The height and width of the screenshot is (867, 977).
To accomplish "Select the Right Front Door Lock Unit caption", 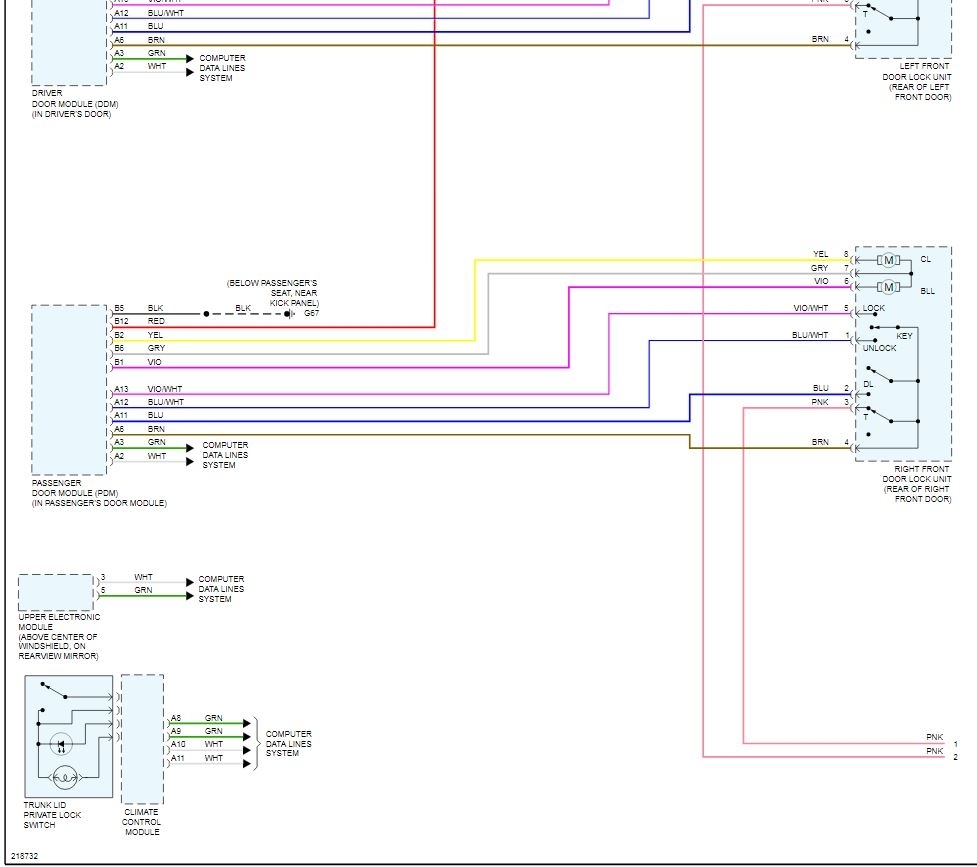I will 916,484.
